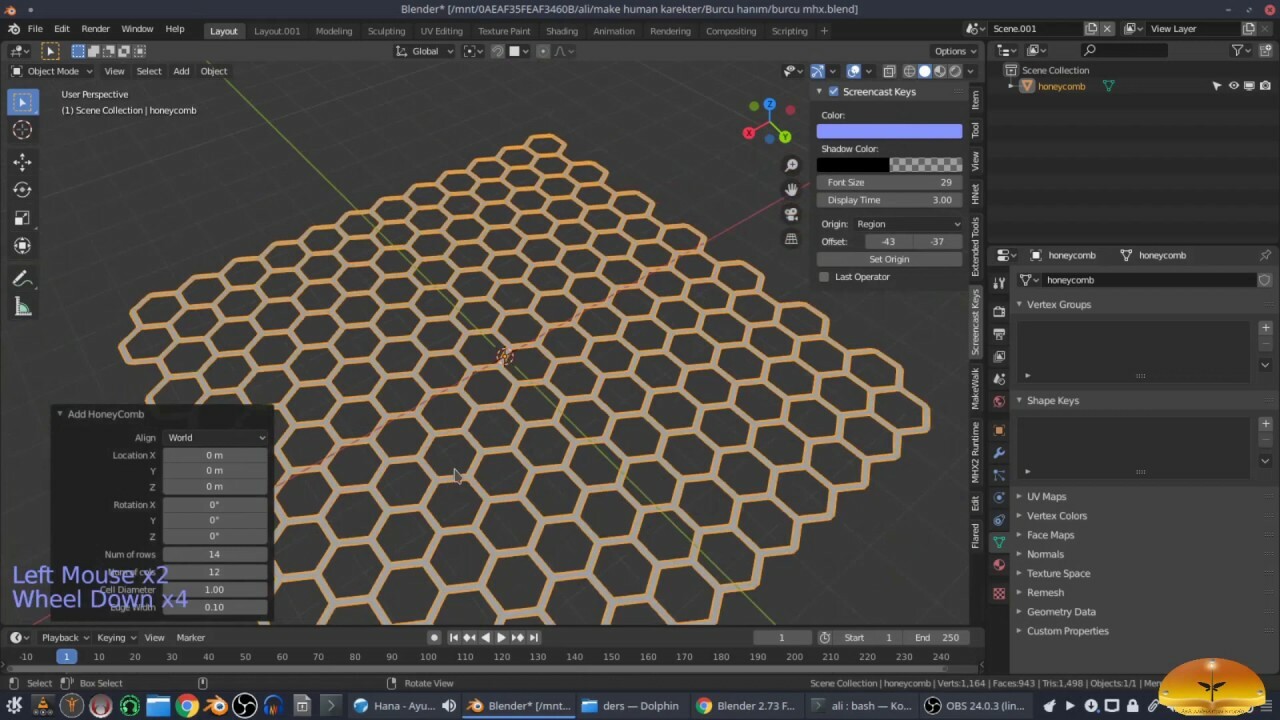
Task: Select the Move tool in the toolbar
Action: (x=22, y=161)
